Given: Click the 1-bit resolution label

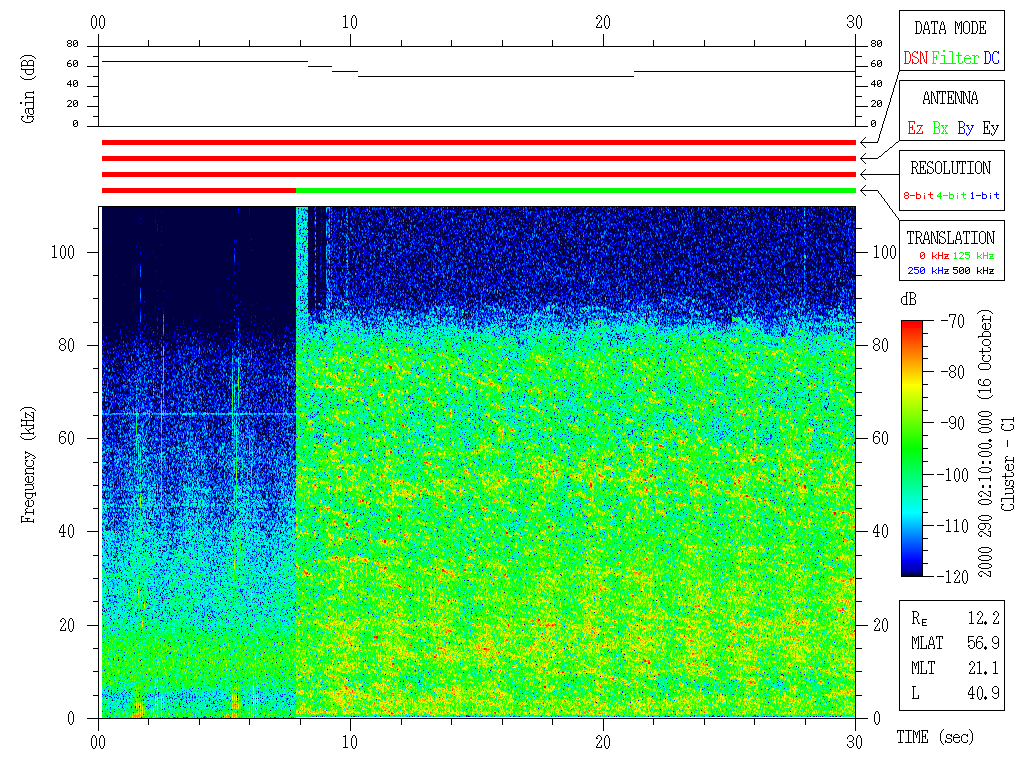Looking at the screenshot, I should (x=984, y=196).
